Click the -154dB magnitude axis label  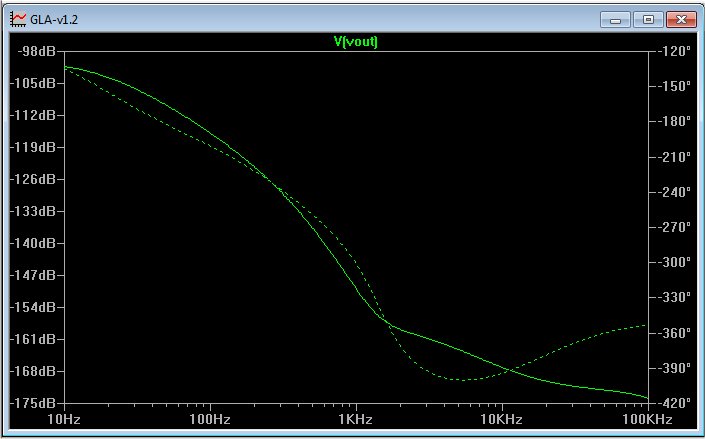click(33, 307)
